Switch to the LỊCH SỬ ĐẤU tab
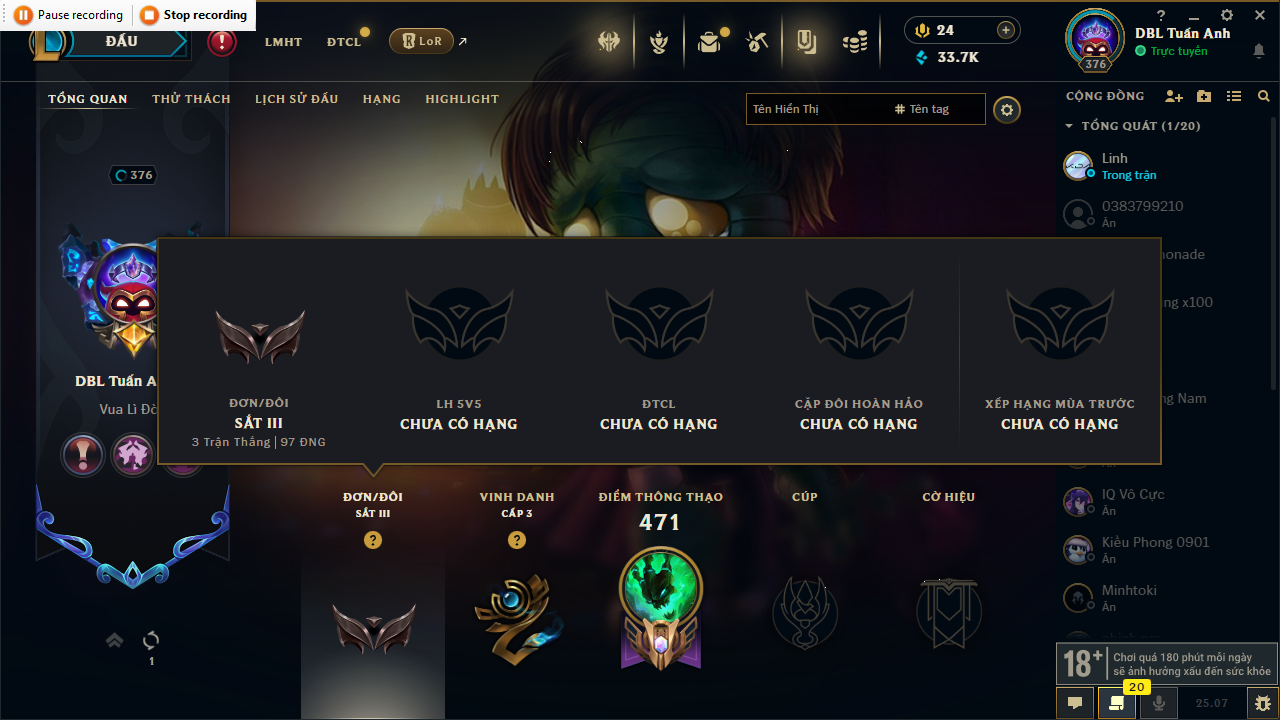This screenshot has height=720, width=1280. [296, 99]
